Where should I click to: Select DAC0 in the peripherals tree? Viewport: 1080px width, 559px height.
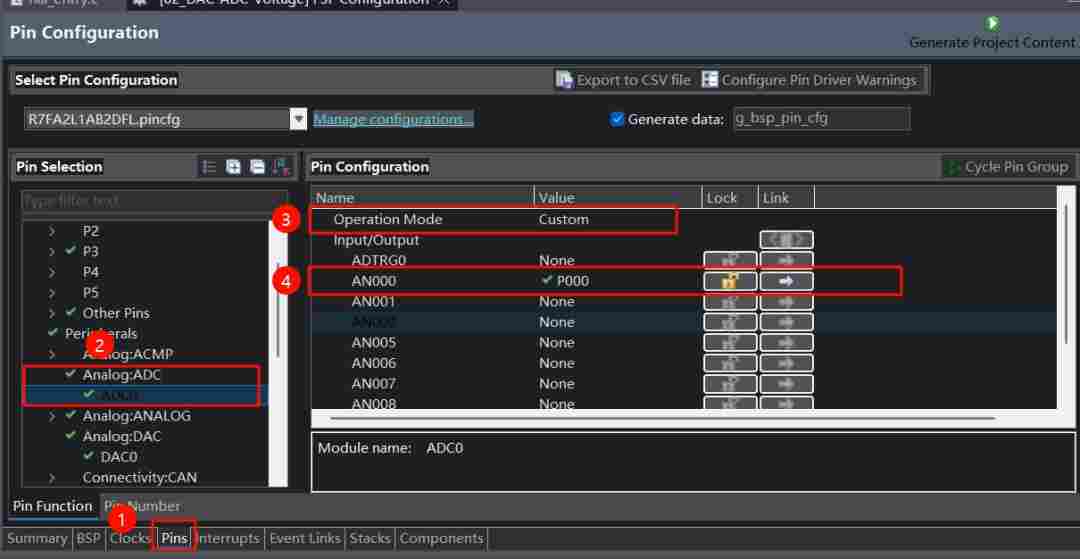118,457
